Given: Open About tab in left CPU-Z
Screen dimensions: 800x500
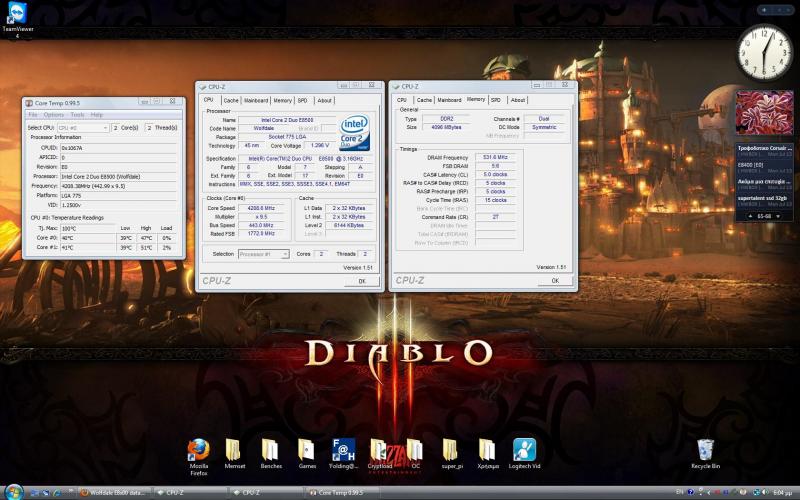Looking at the screenshot, I should tap(324, 101).
